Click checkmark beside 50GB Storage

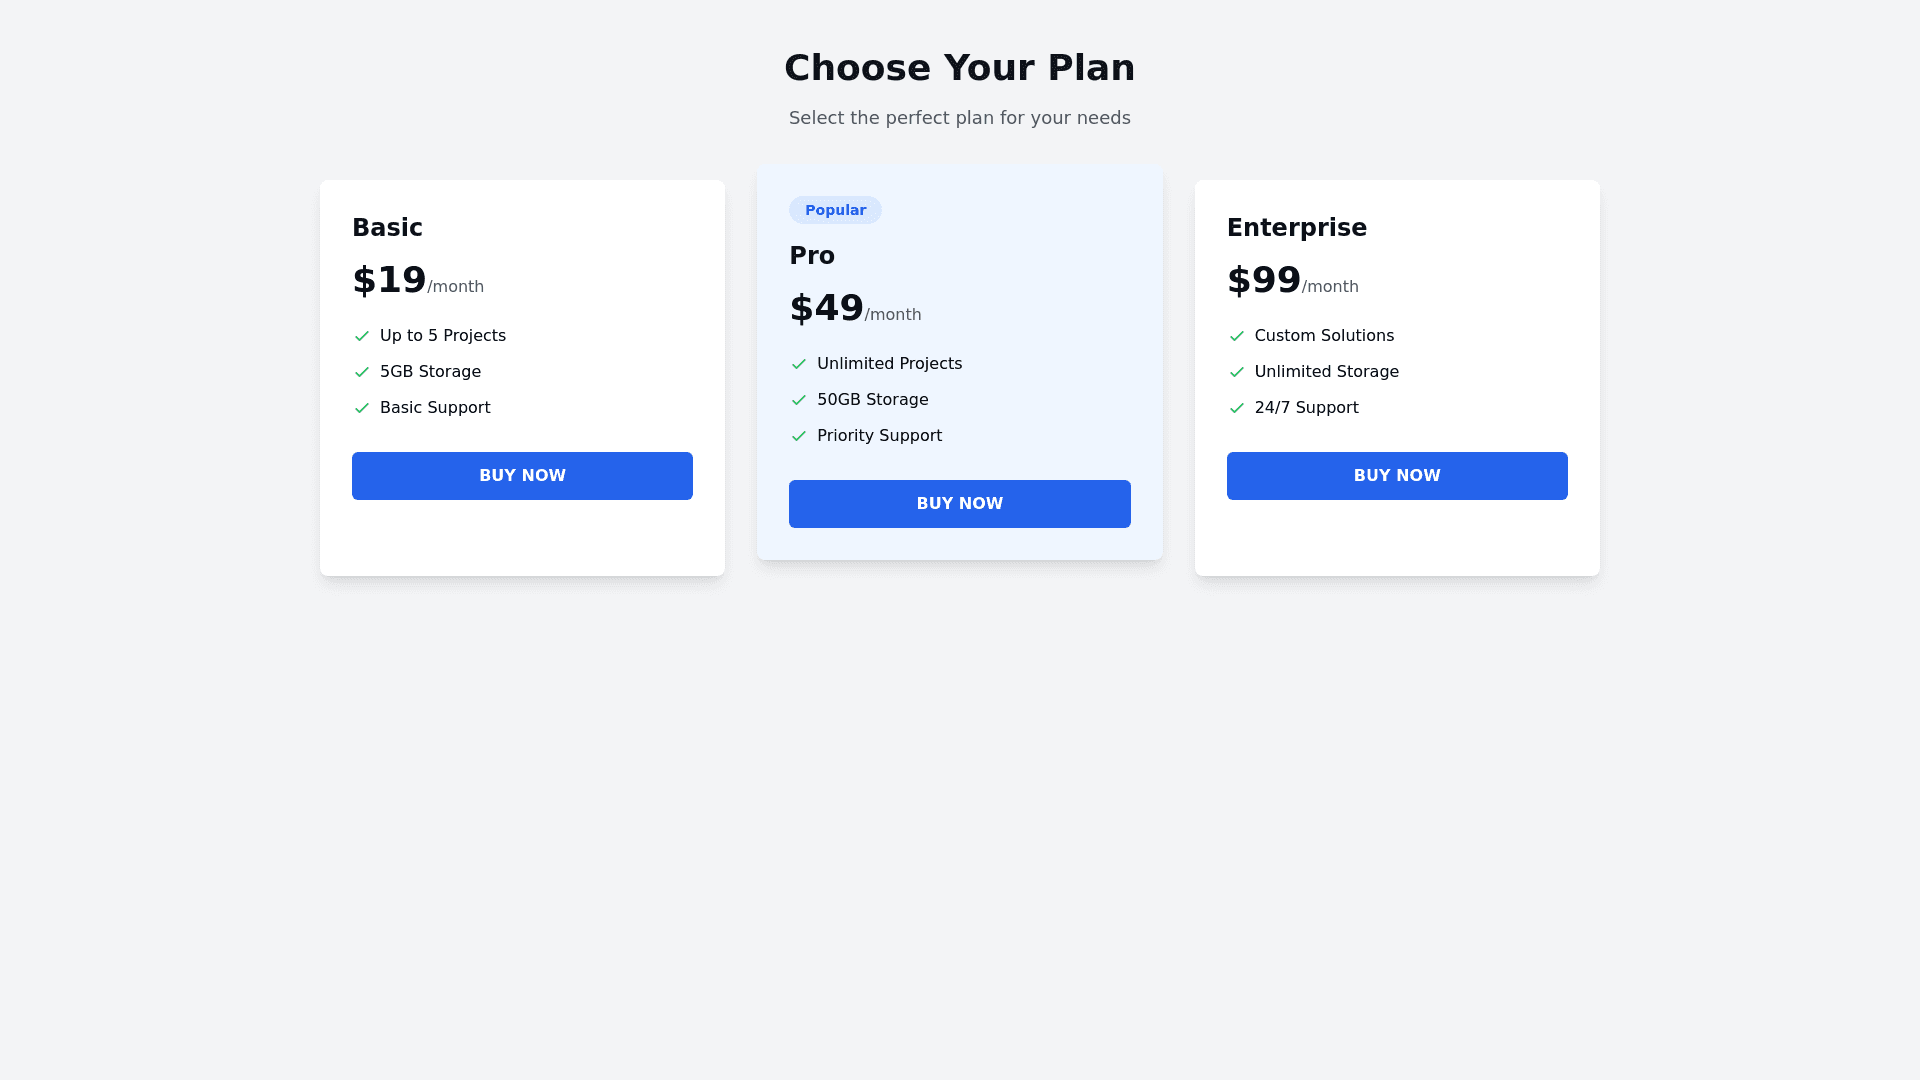799,400
